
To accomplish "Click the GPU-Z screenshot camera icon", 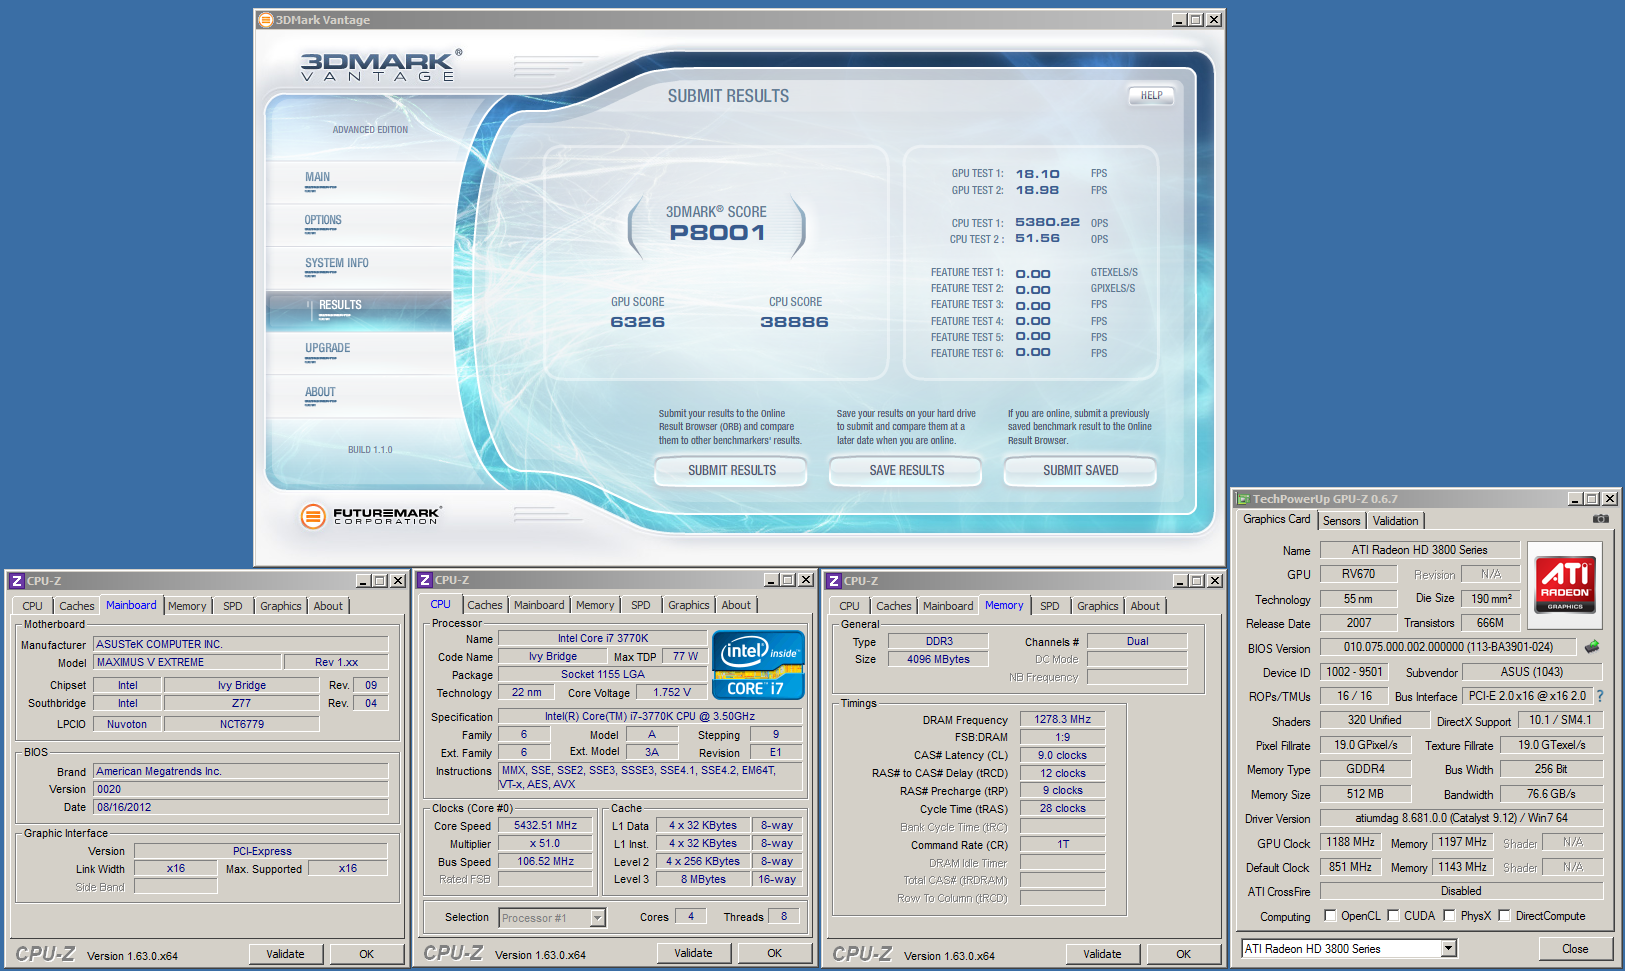I will tap(1601, 519).
